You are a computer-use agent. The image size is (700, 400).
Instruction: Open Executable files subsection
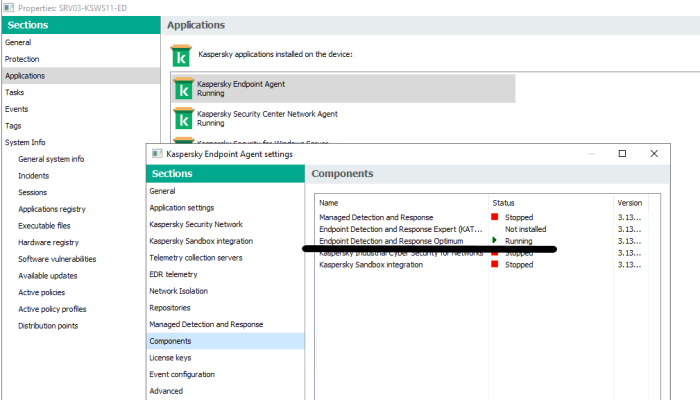(44, 226)
